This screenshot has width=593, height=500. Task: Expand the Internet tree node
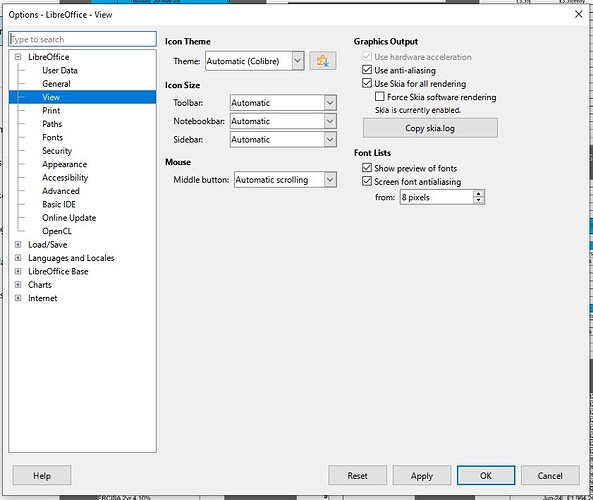(x=18, y=298)
